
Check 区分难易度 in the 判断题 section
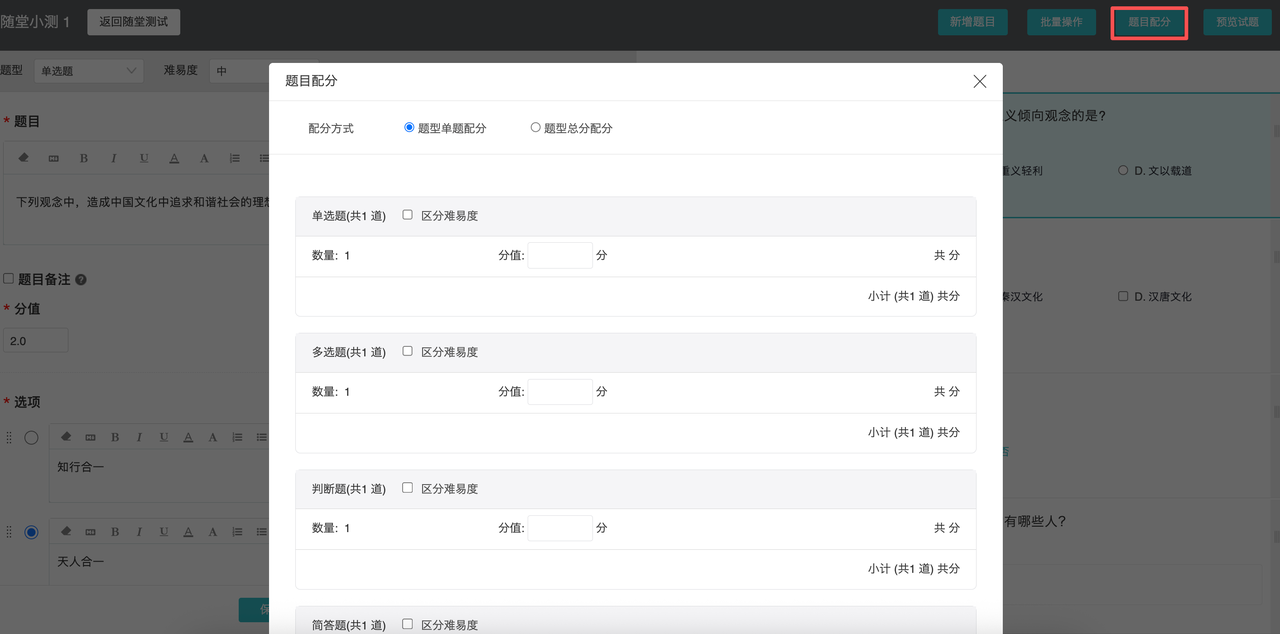tap(407, 488)
